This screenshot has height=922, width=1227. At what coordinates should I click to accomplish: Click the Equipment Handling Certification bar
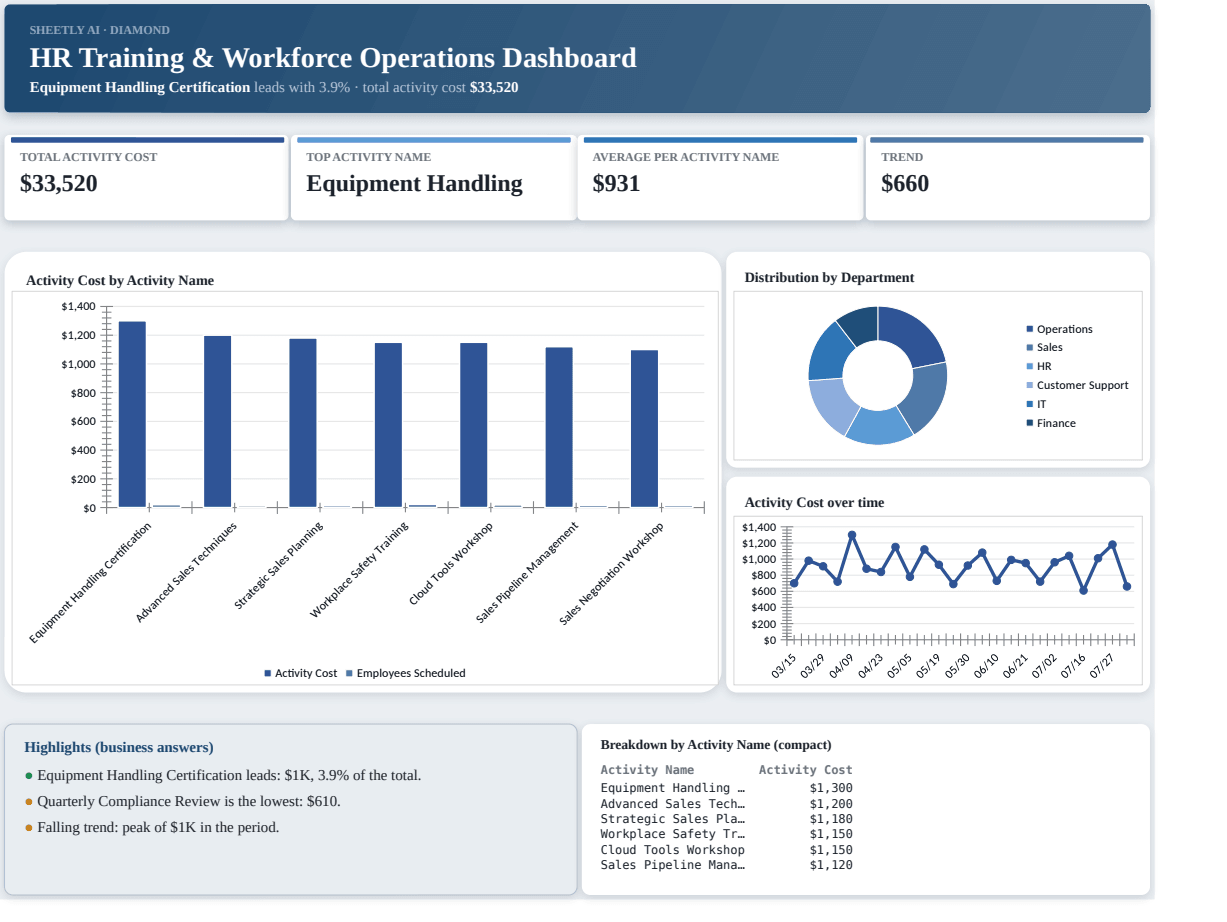(132, 414)
